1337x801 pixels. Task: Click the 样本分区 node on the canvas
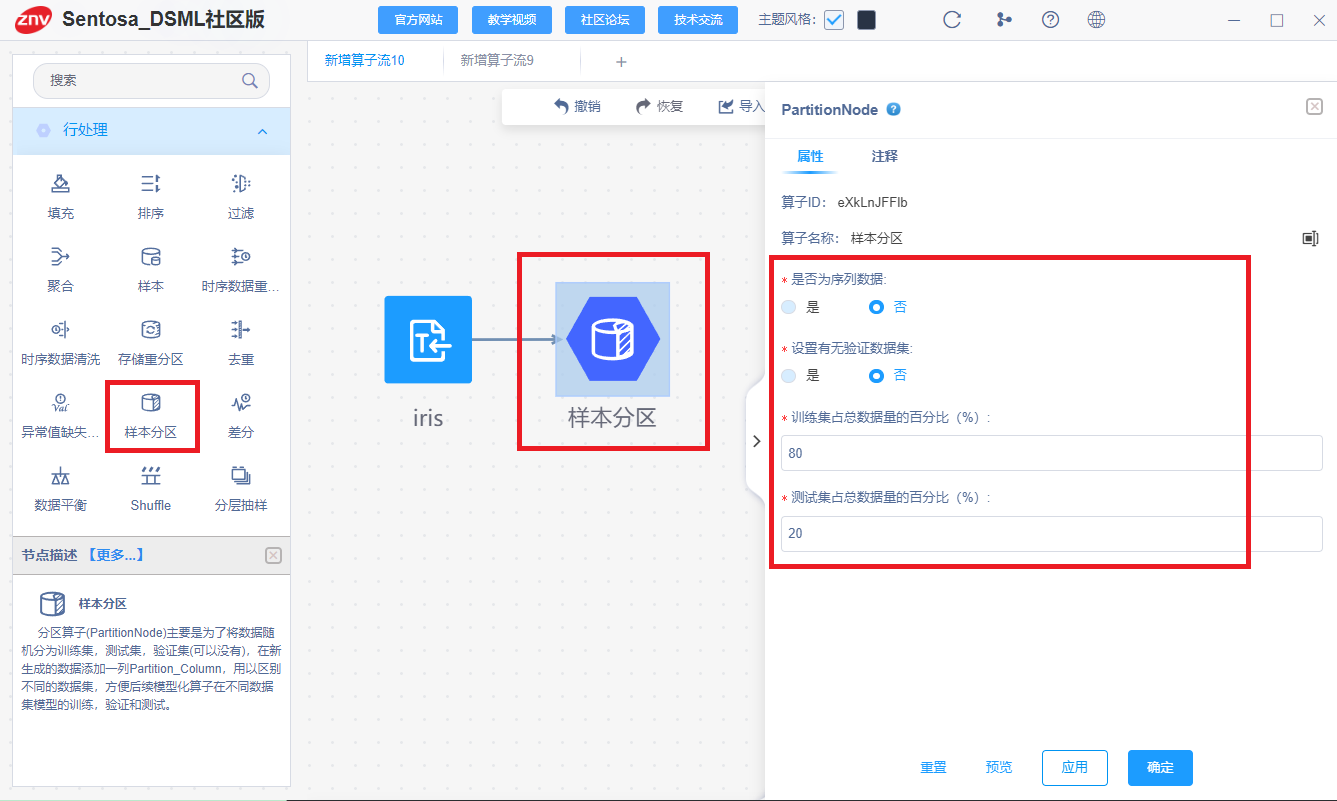pos(612,340)
